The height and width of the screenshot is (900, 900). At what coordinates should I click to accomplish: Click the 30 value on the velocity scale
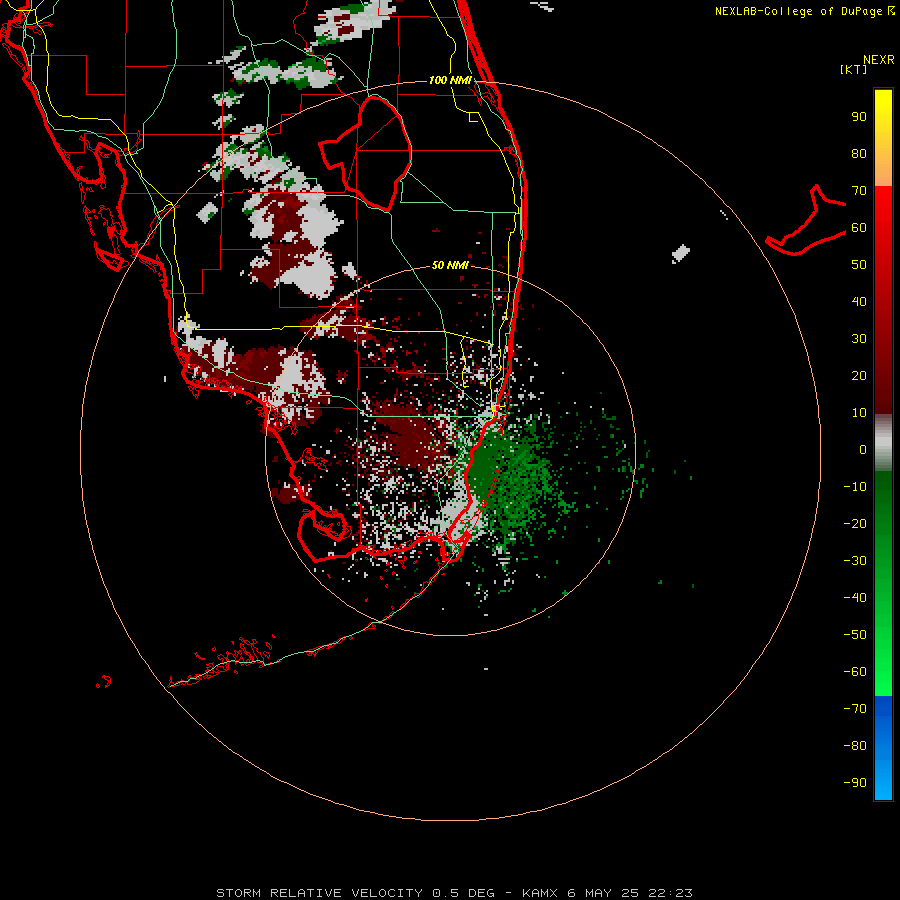[x=859, y=339]
